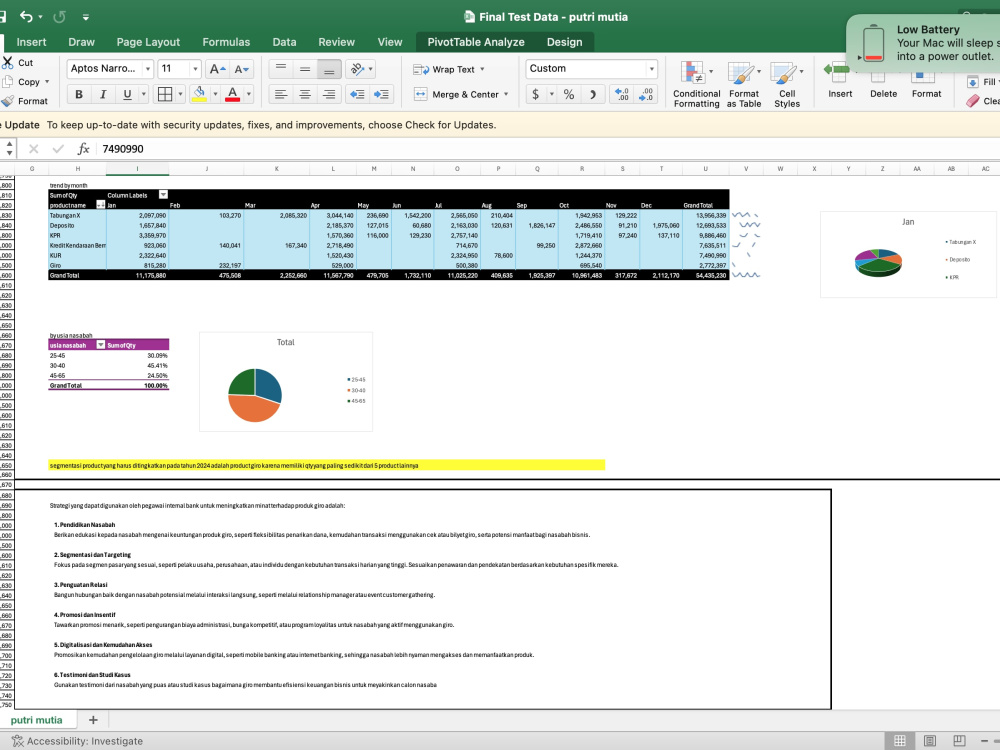This screenshot has width=1000, height=750.
Task: Expand the Copy dropdown arrow
Action: [47, 82]
